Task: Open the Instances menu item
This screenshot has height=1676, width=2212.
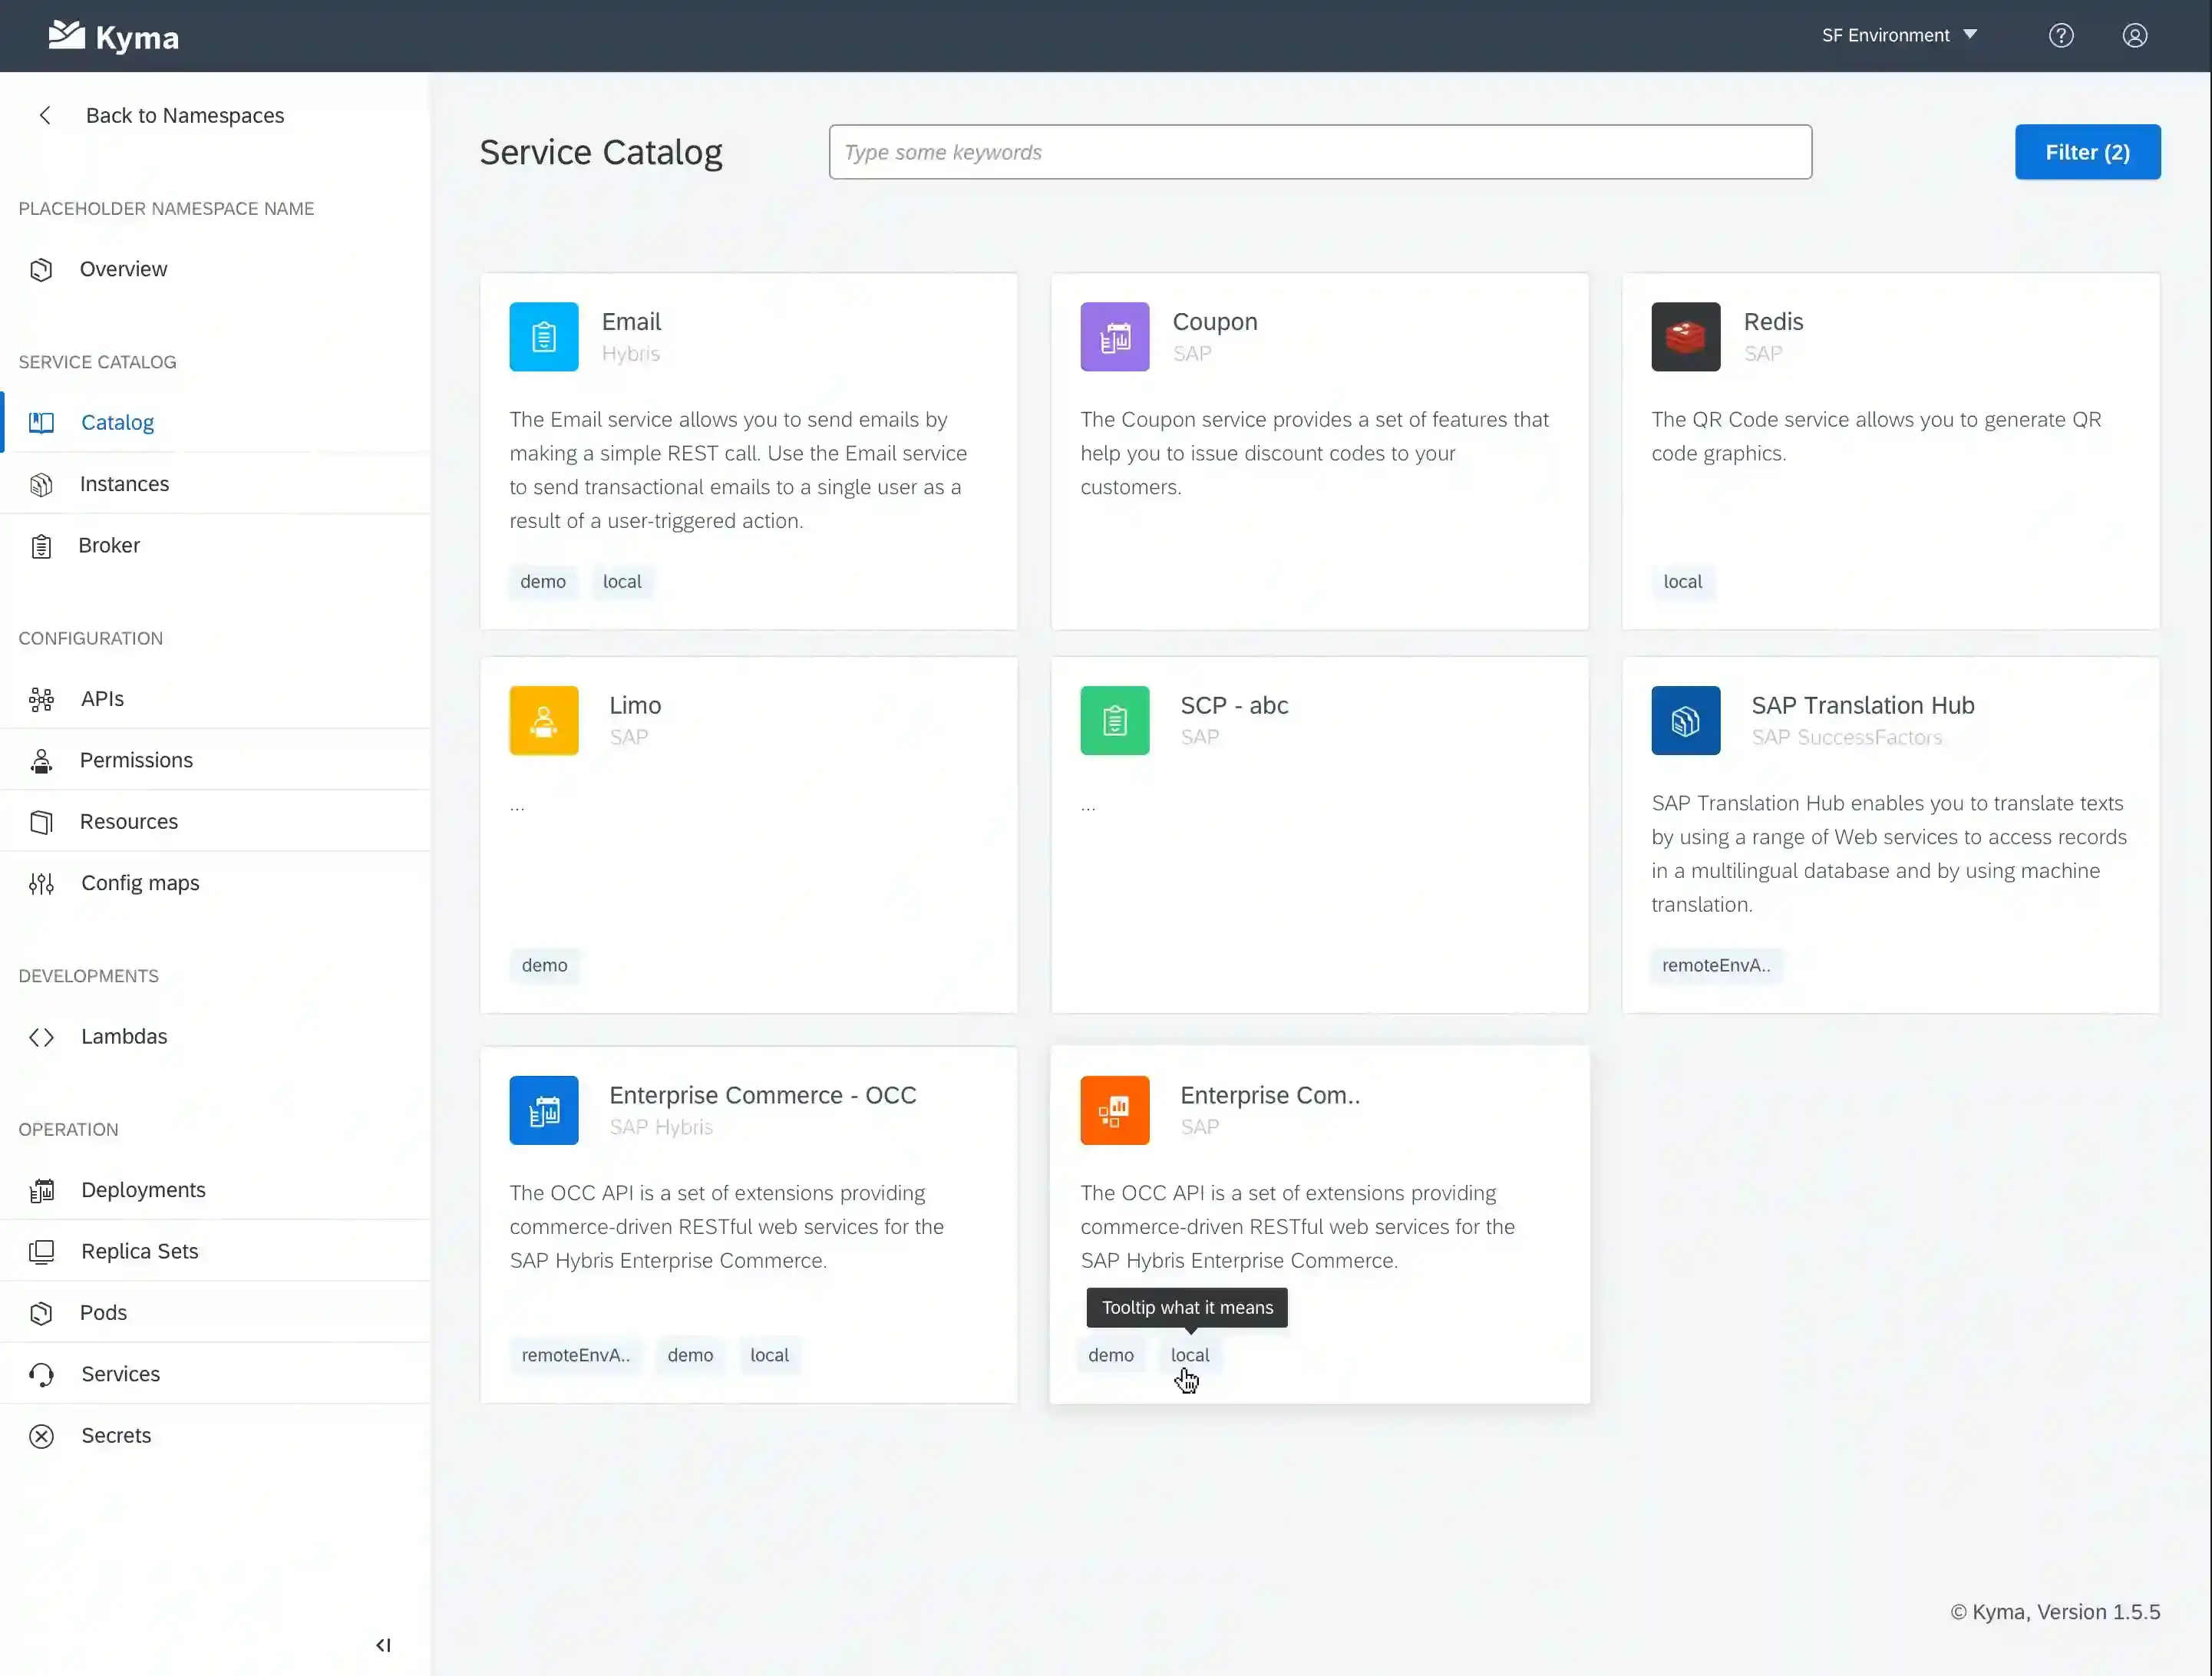Action: pyautogui.click(x=124, y=484)
